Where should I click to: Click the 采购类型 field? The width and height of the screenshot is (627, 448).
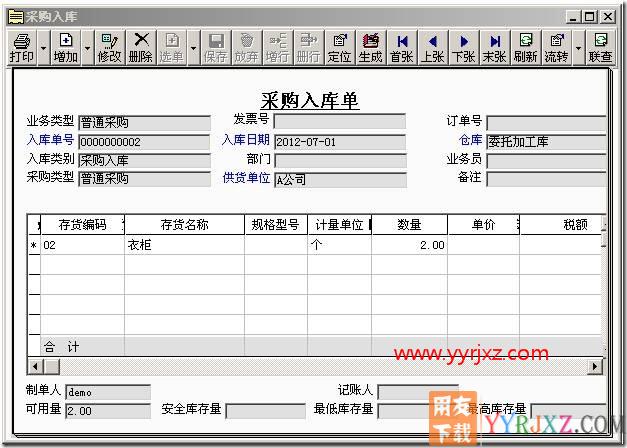[144, 179]
